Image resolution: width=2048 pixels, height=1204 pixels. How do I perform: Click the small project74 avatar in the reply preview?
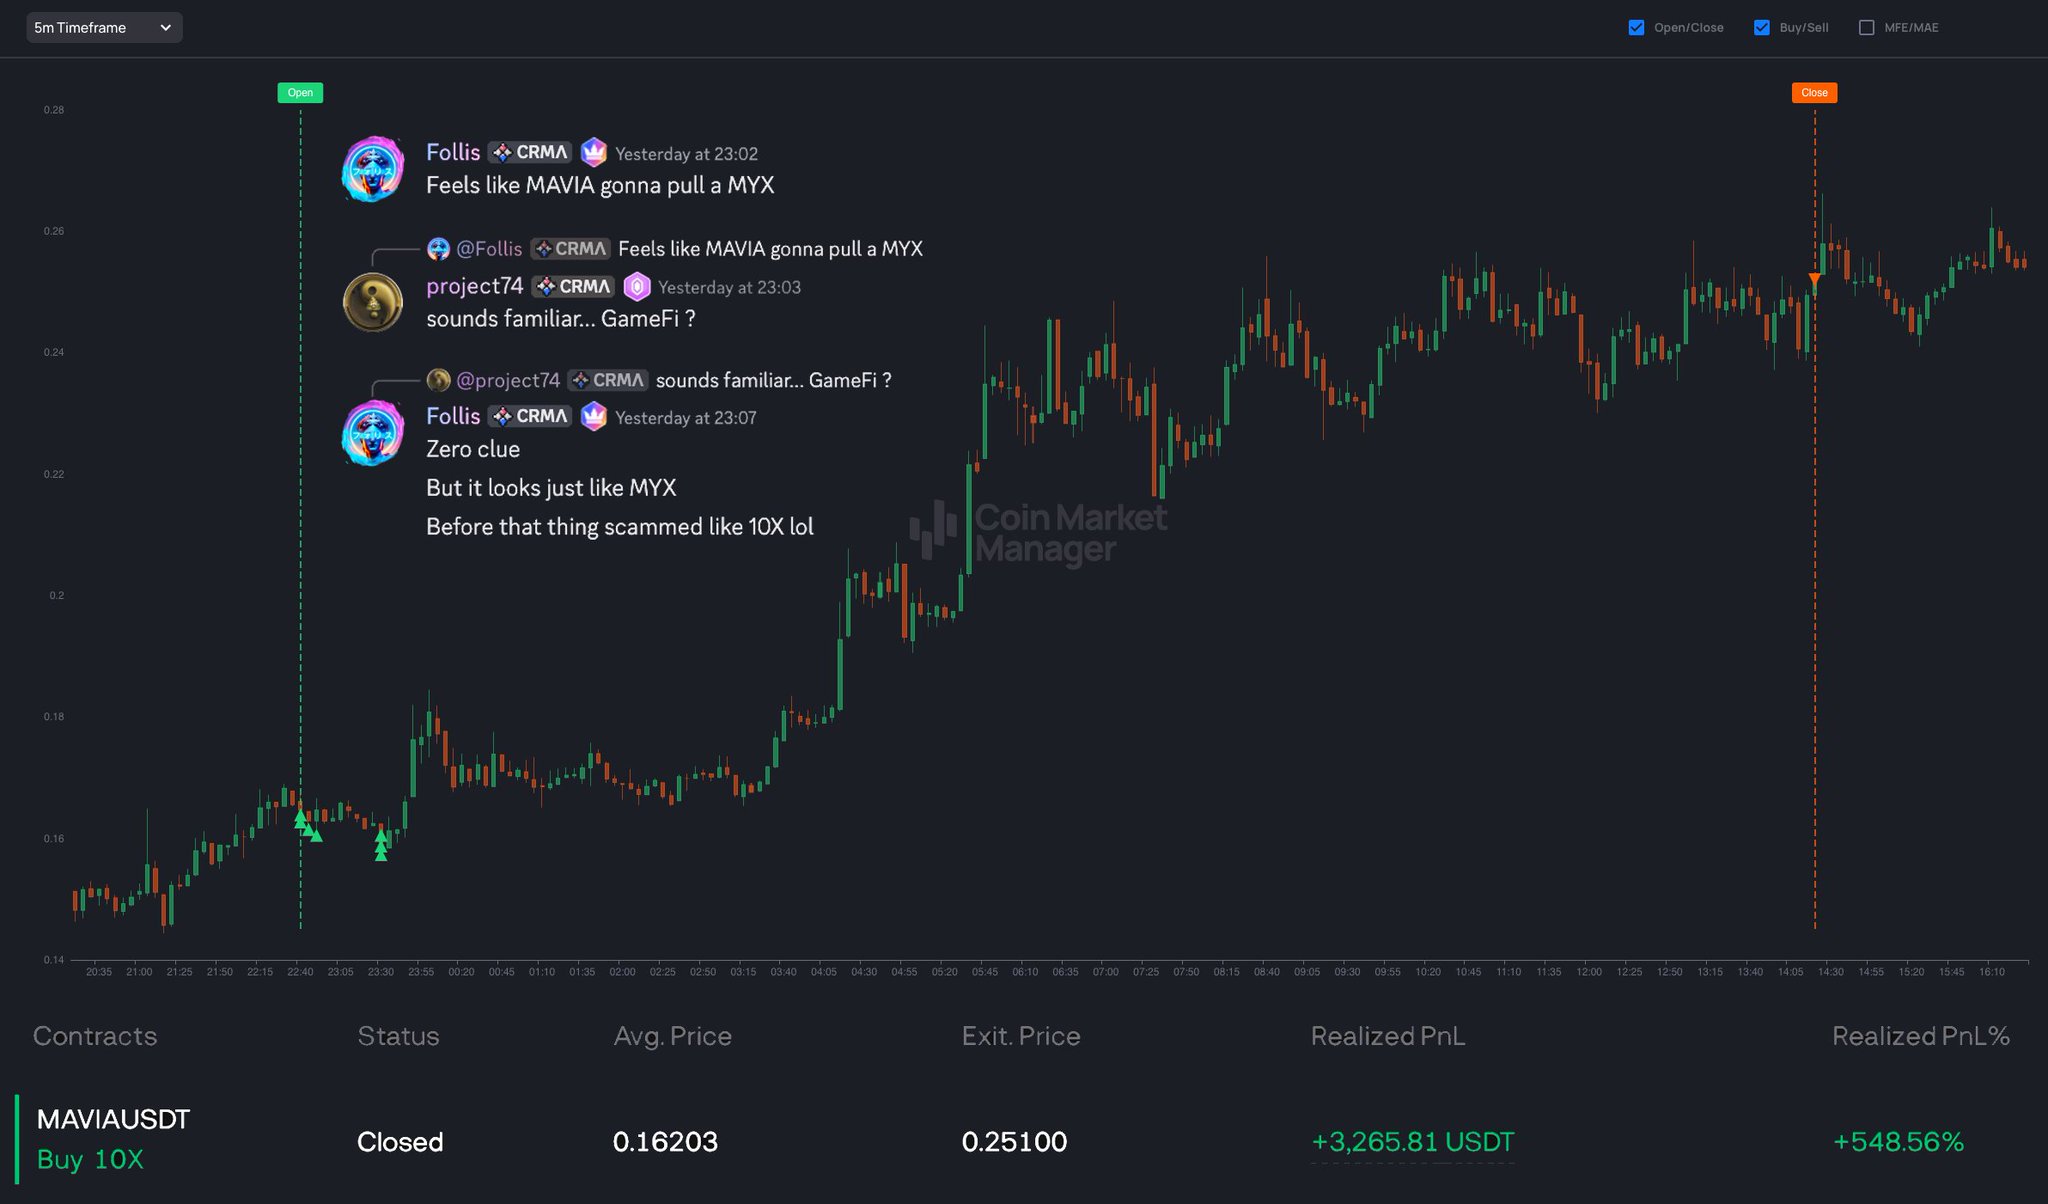(438, 380)
